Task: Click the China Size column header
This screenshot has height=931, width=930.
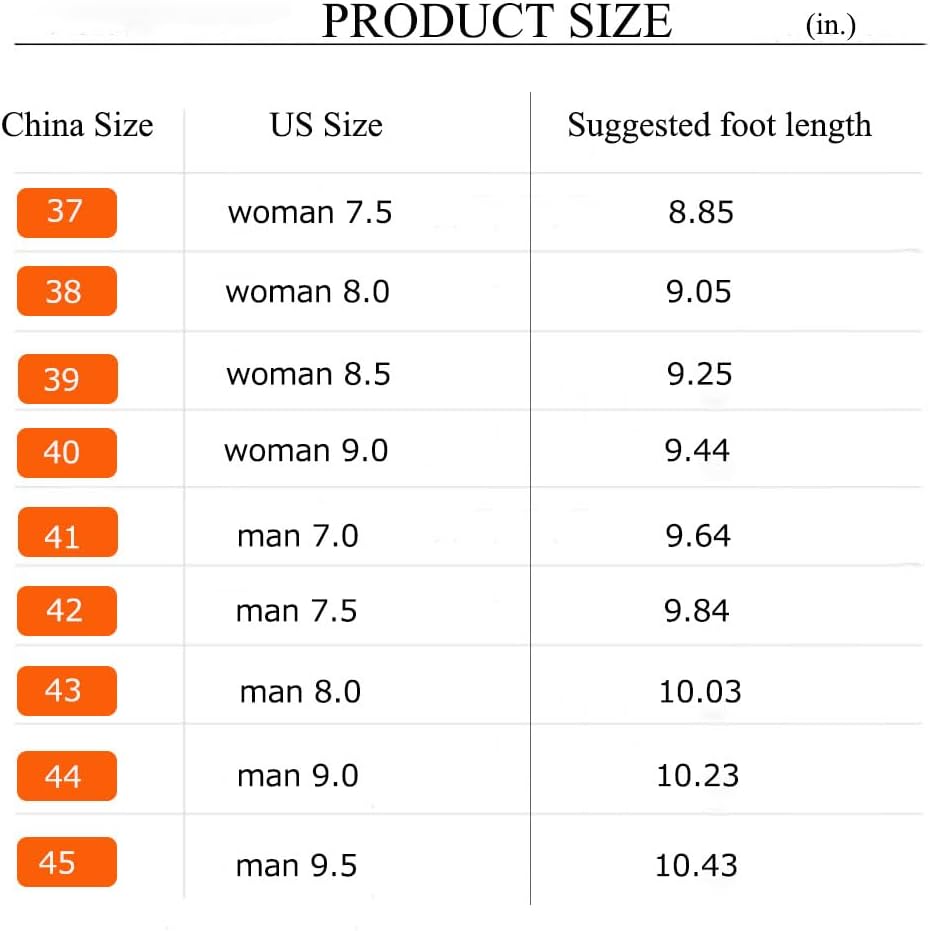Action: click(77, 125)
